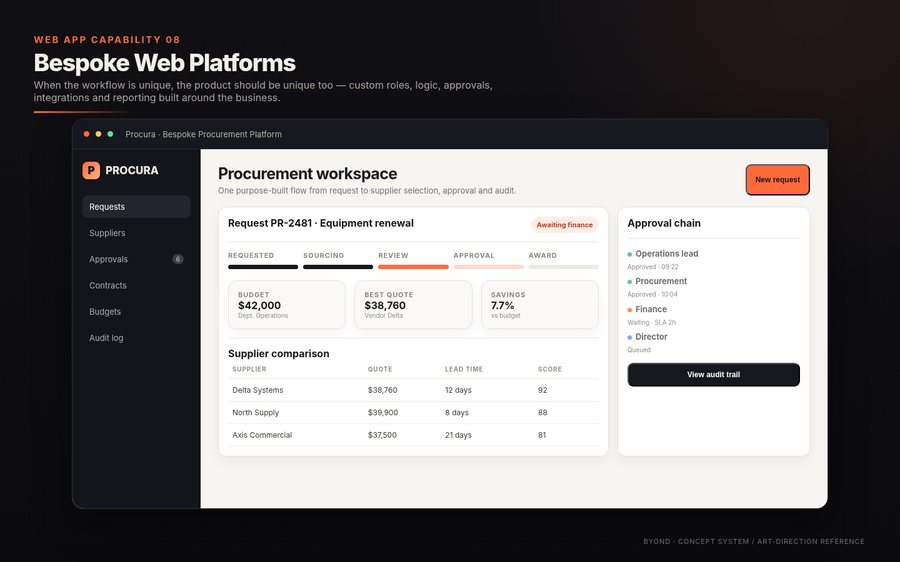Select the Delta Systems supplier row

point(413,390)
